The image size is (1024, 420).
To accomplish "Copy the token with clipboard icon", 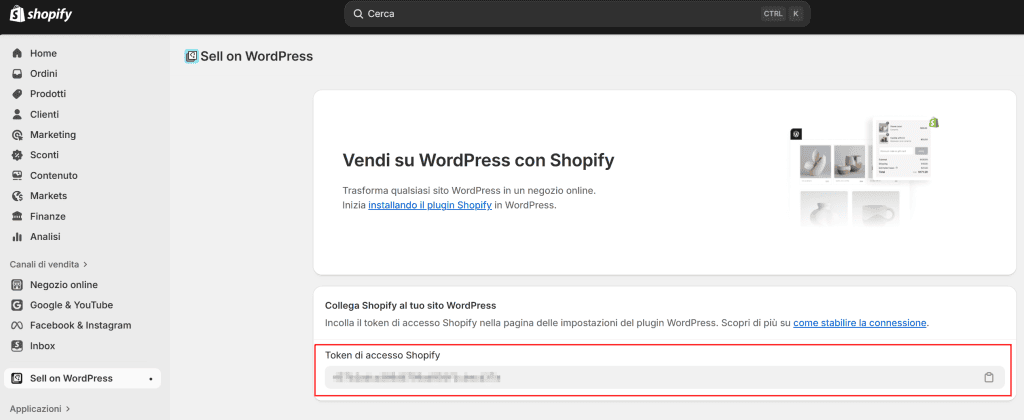I will coord(989,378).
